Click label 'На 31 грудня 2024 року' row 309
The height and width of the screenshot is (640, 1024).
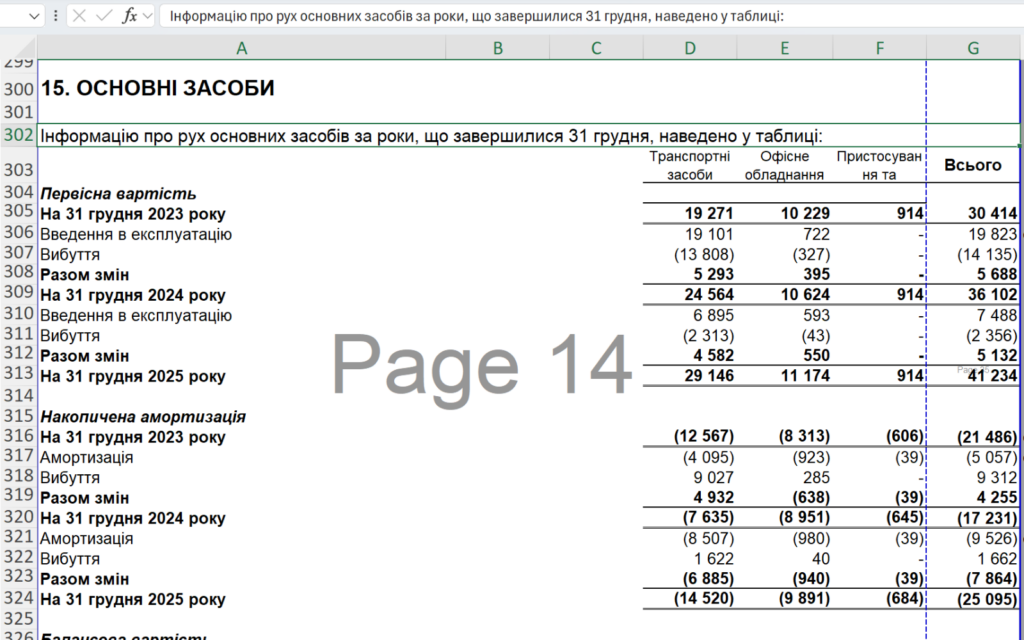point(133,295)
